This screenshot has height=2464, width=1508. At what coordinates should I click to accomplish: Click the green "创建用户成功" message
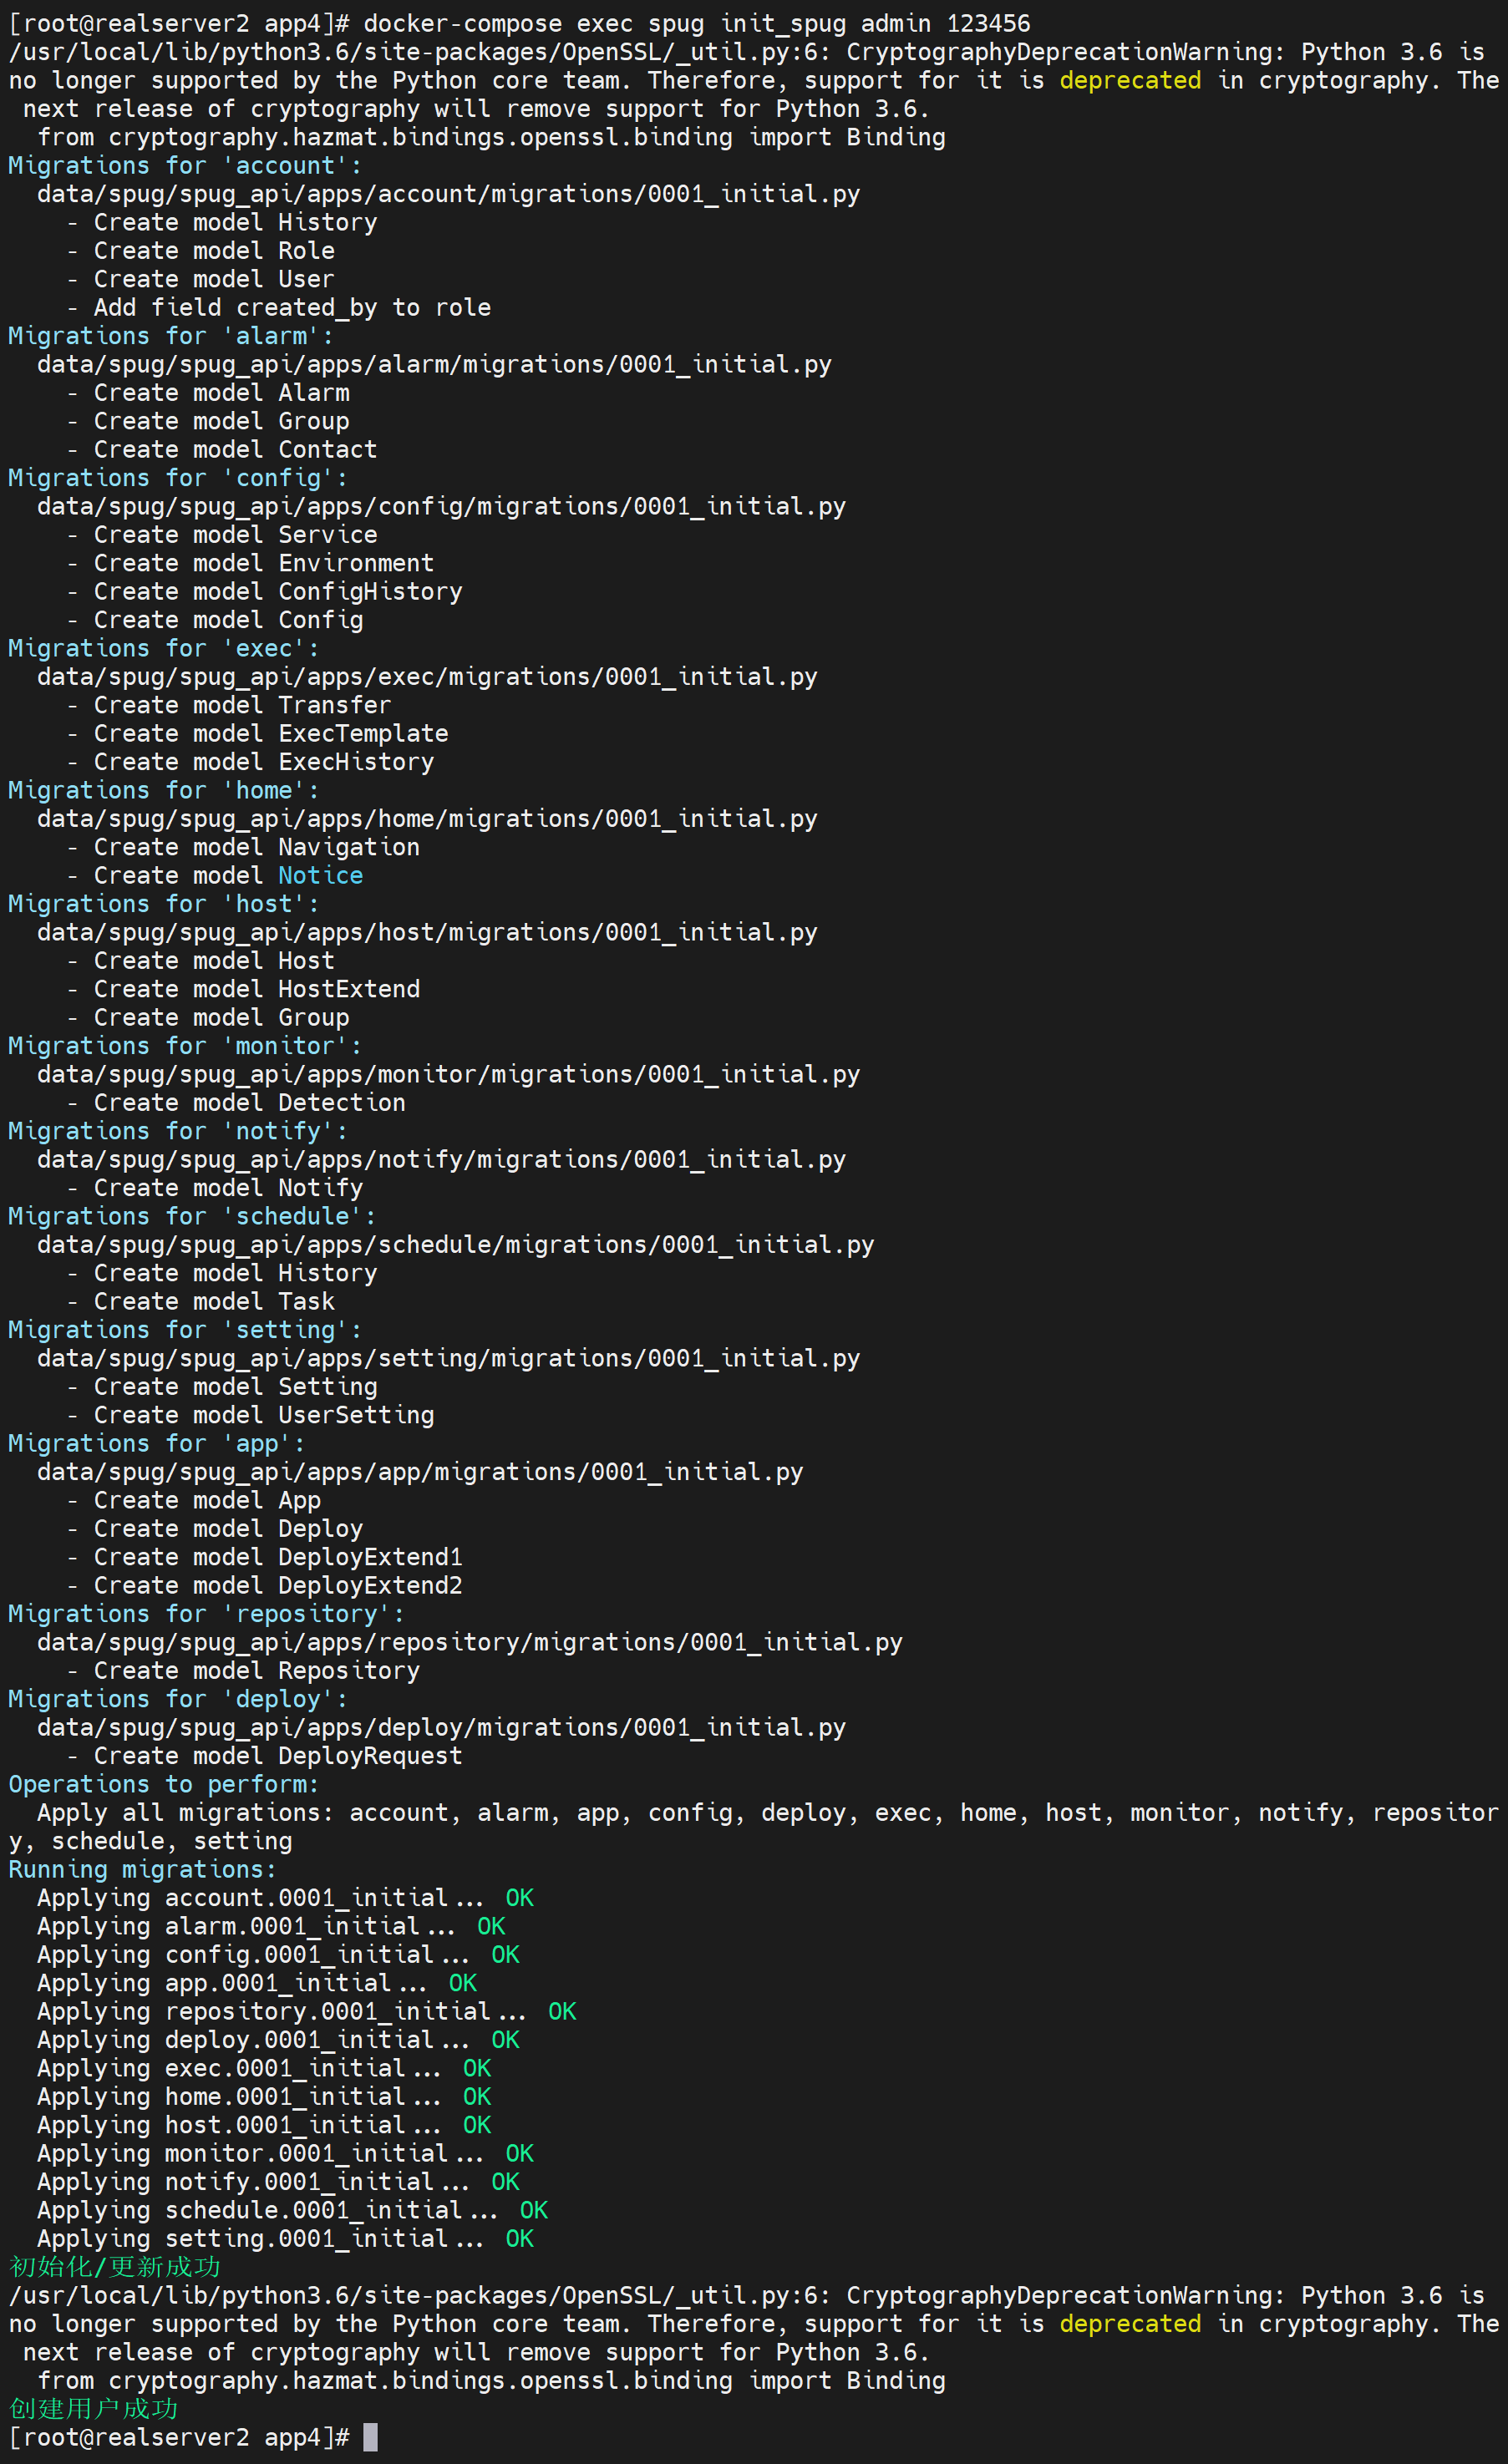93,2409
